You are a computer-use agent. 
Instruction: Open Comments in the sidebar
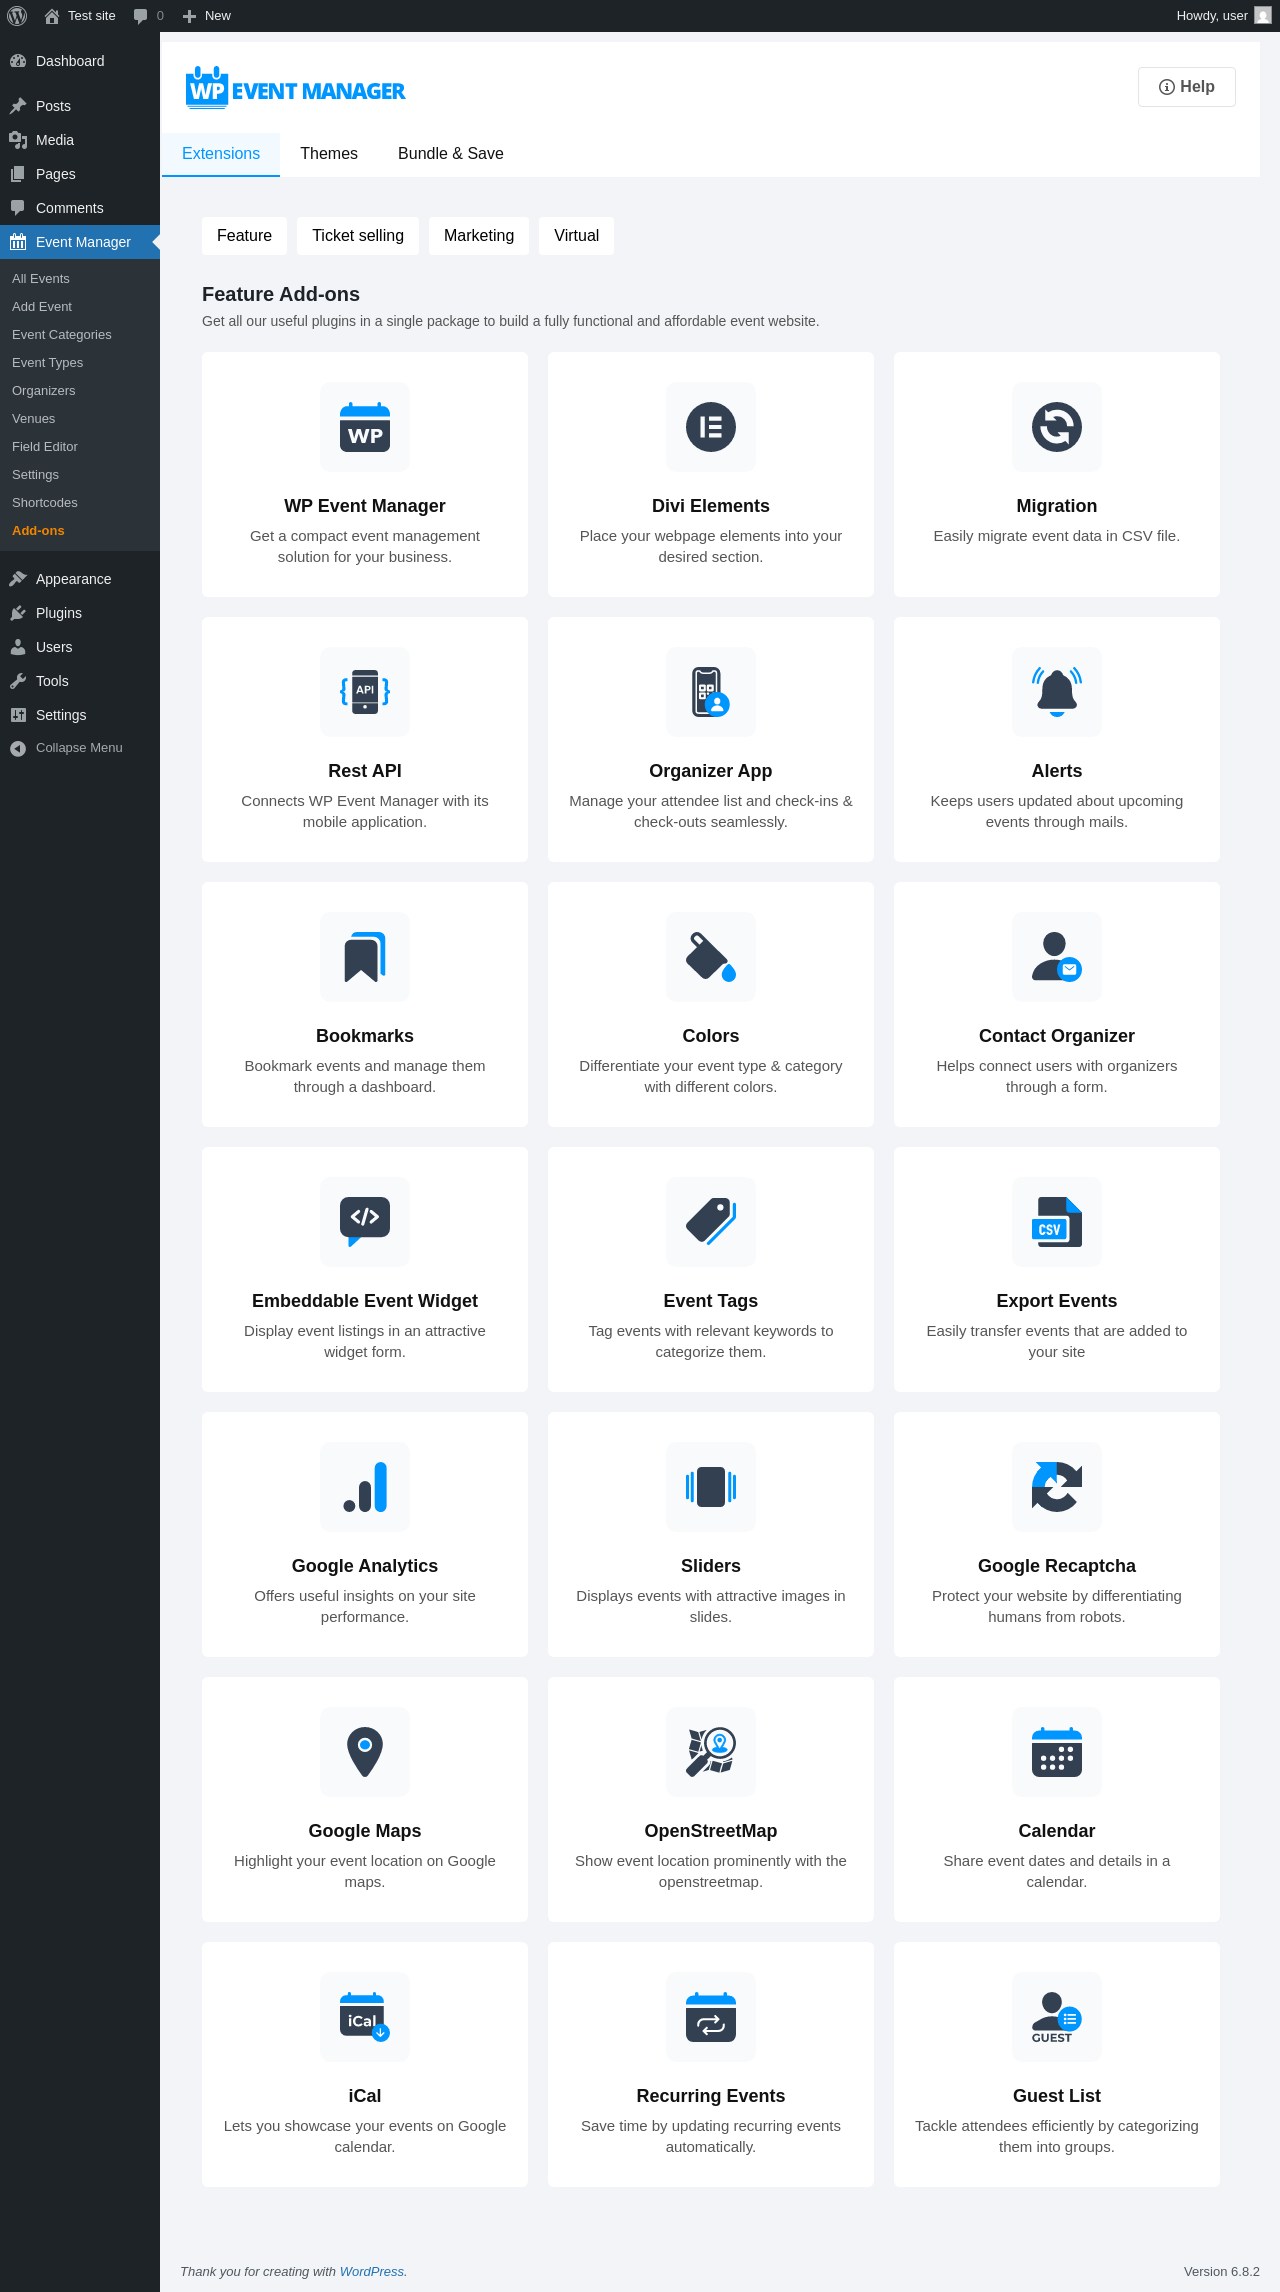click(x=80, y=208)
